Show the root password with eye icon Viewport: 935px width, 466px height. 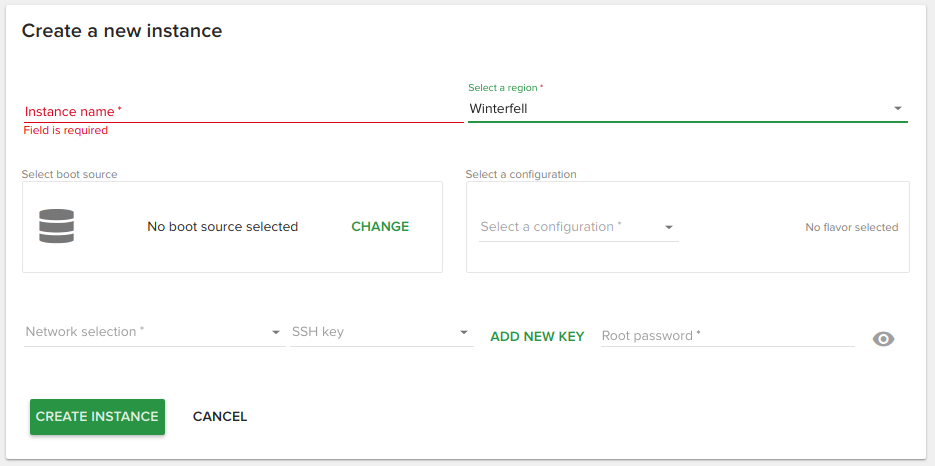click(883, 339)
